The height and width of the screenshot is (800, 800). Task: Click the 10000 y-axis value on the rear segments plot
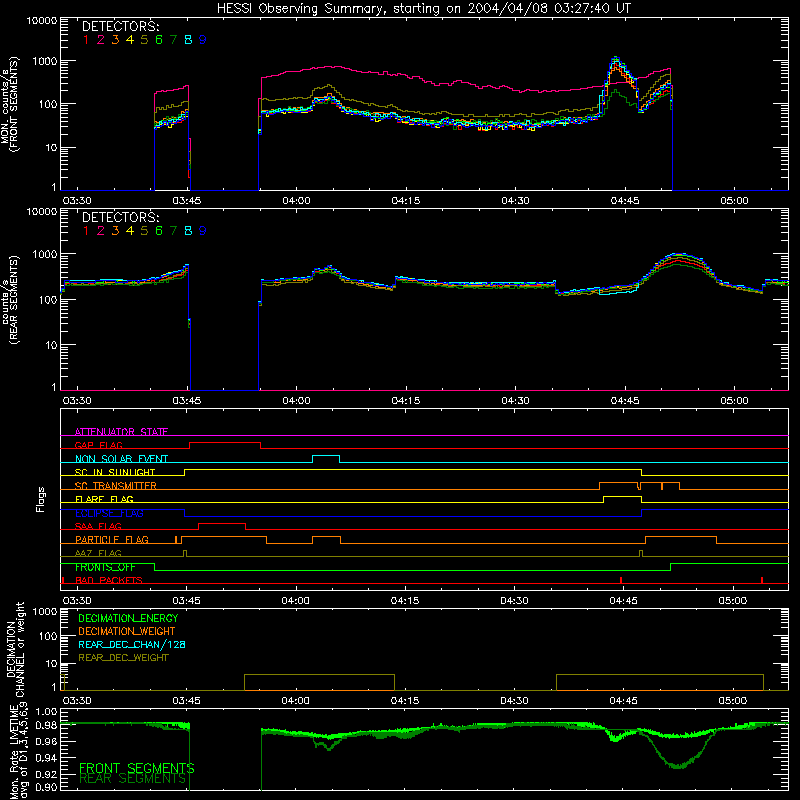(x=41, y=212)
